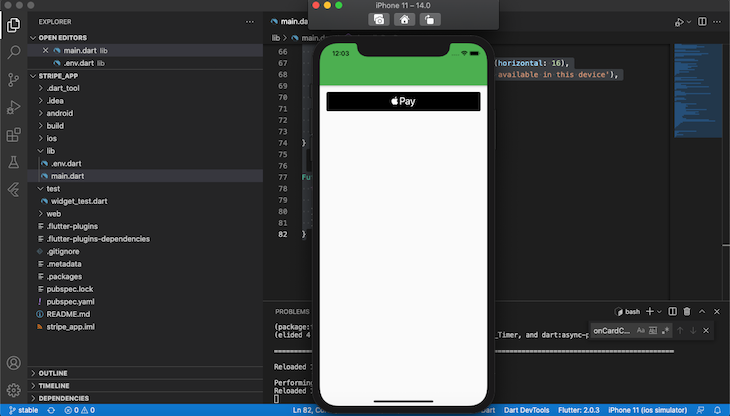730x416 pixels.
Task: Open Dart DevTools from status bar
Action: (526, 410)
